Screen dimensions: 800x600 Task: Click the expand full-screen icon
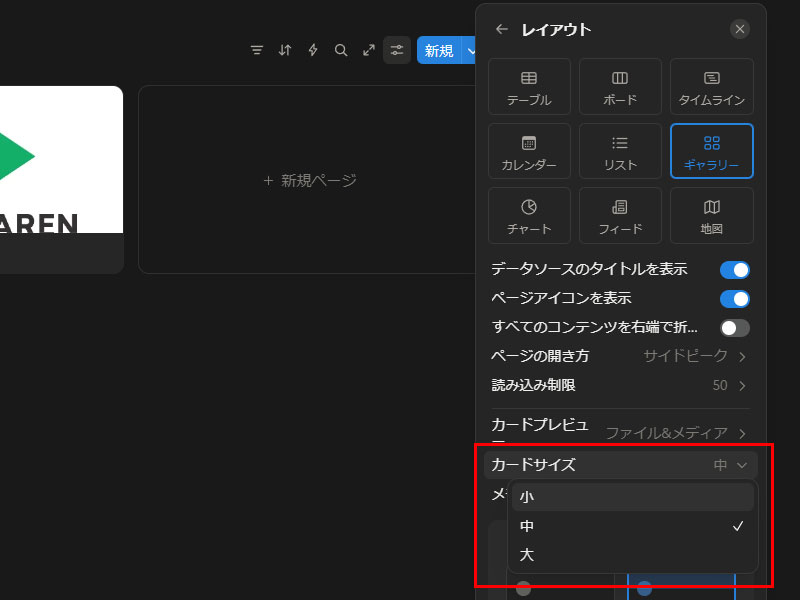[369, 50]
